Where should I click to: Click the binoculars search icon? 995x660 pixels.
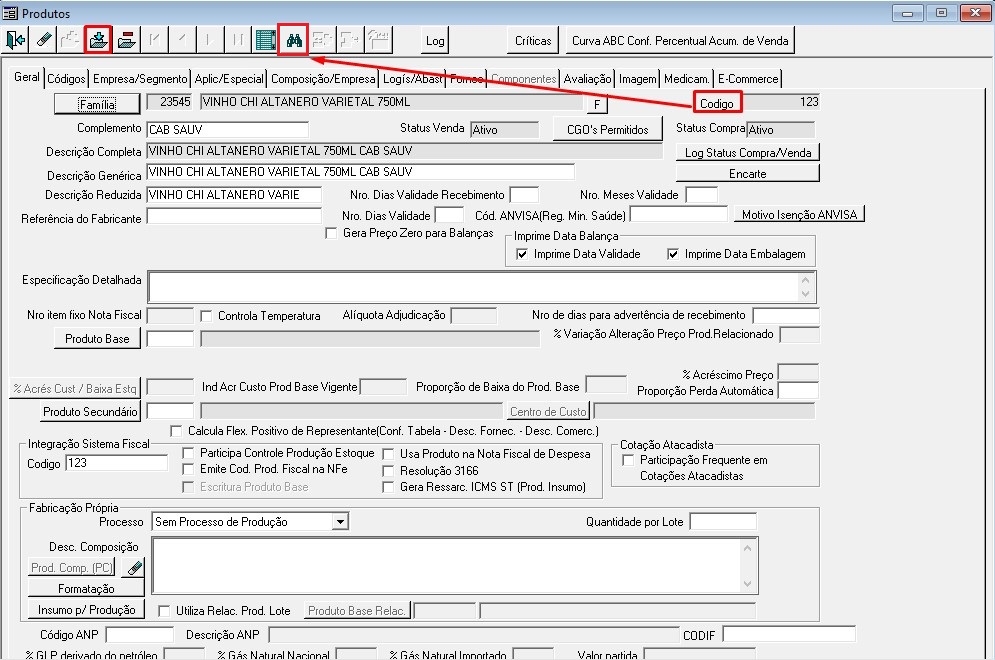point(294,41)
